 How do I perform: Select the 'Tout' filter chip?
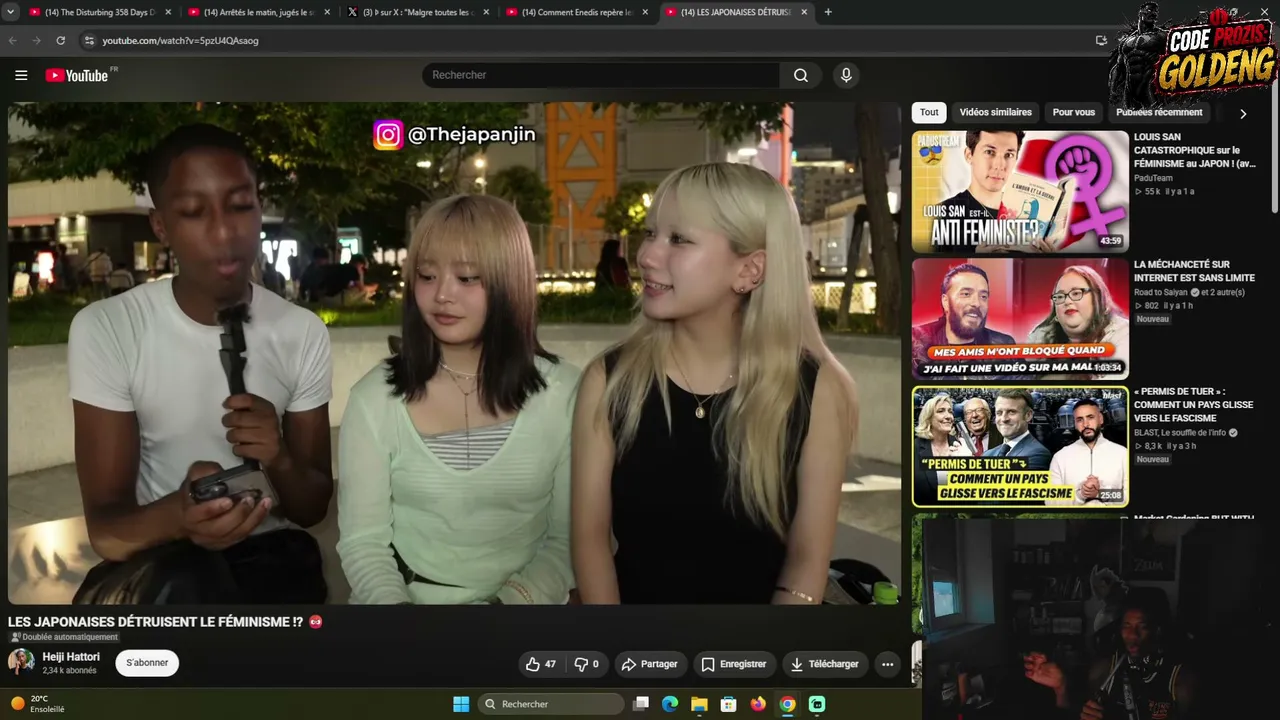point(929,113)
